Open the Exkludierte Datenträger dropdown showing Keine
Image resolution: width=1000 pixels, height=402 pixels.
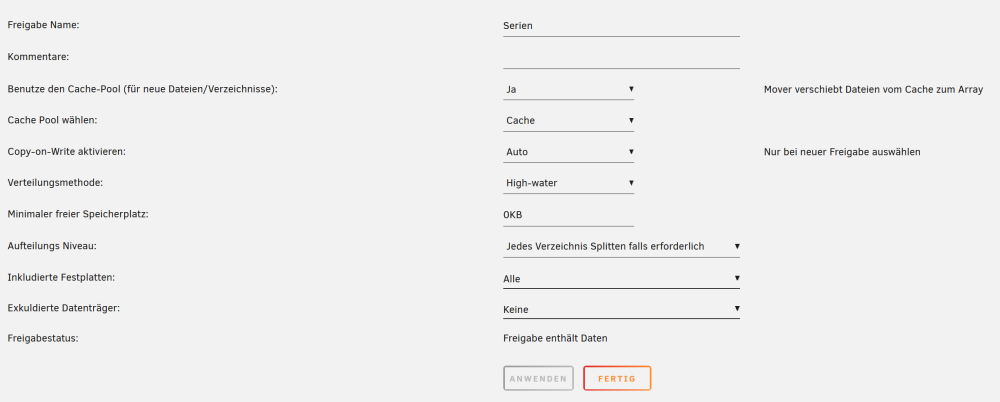pos(621,309)
